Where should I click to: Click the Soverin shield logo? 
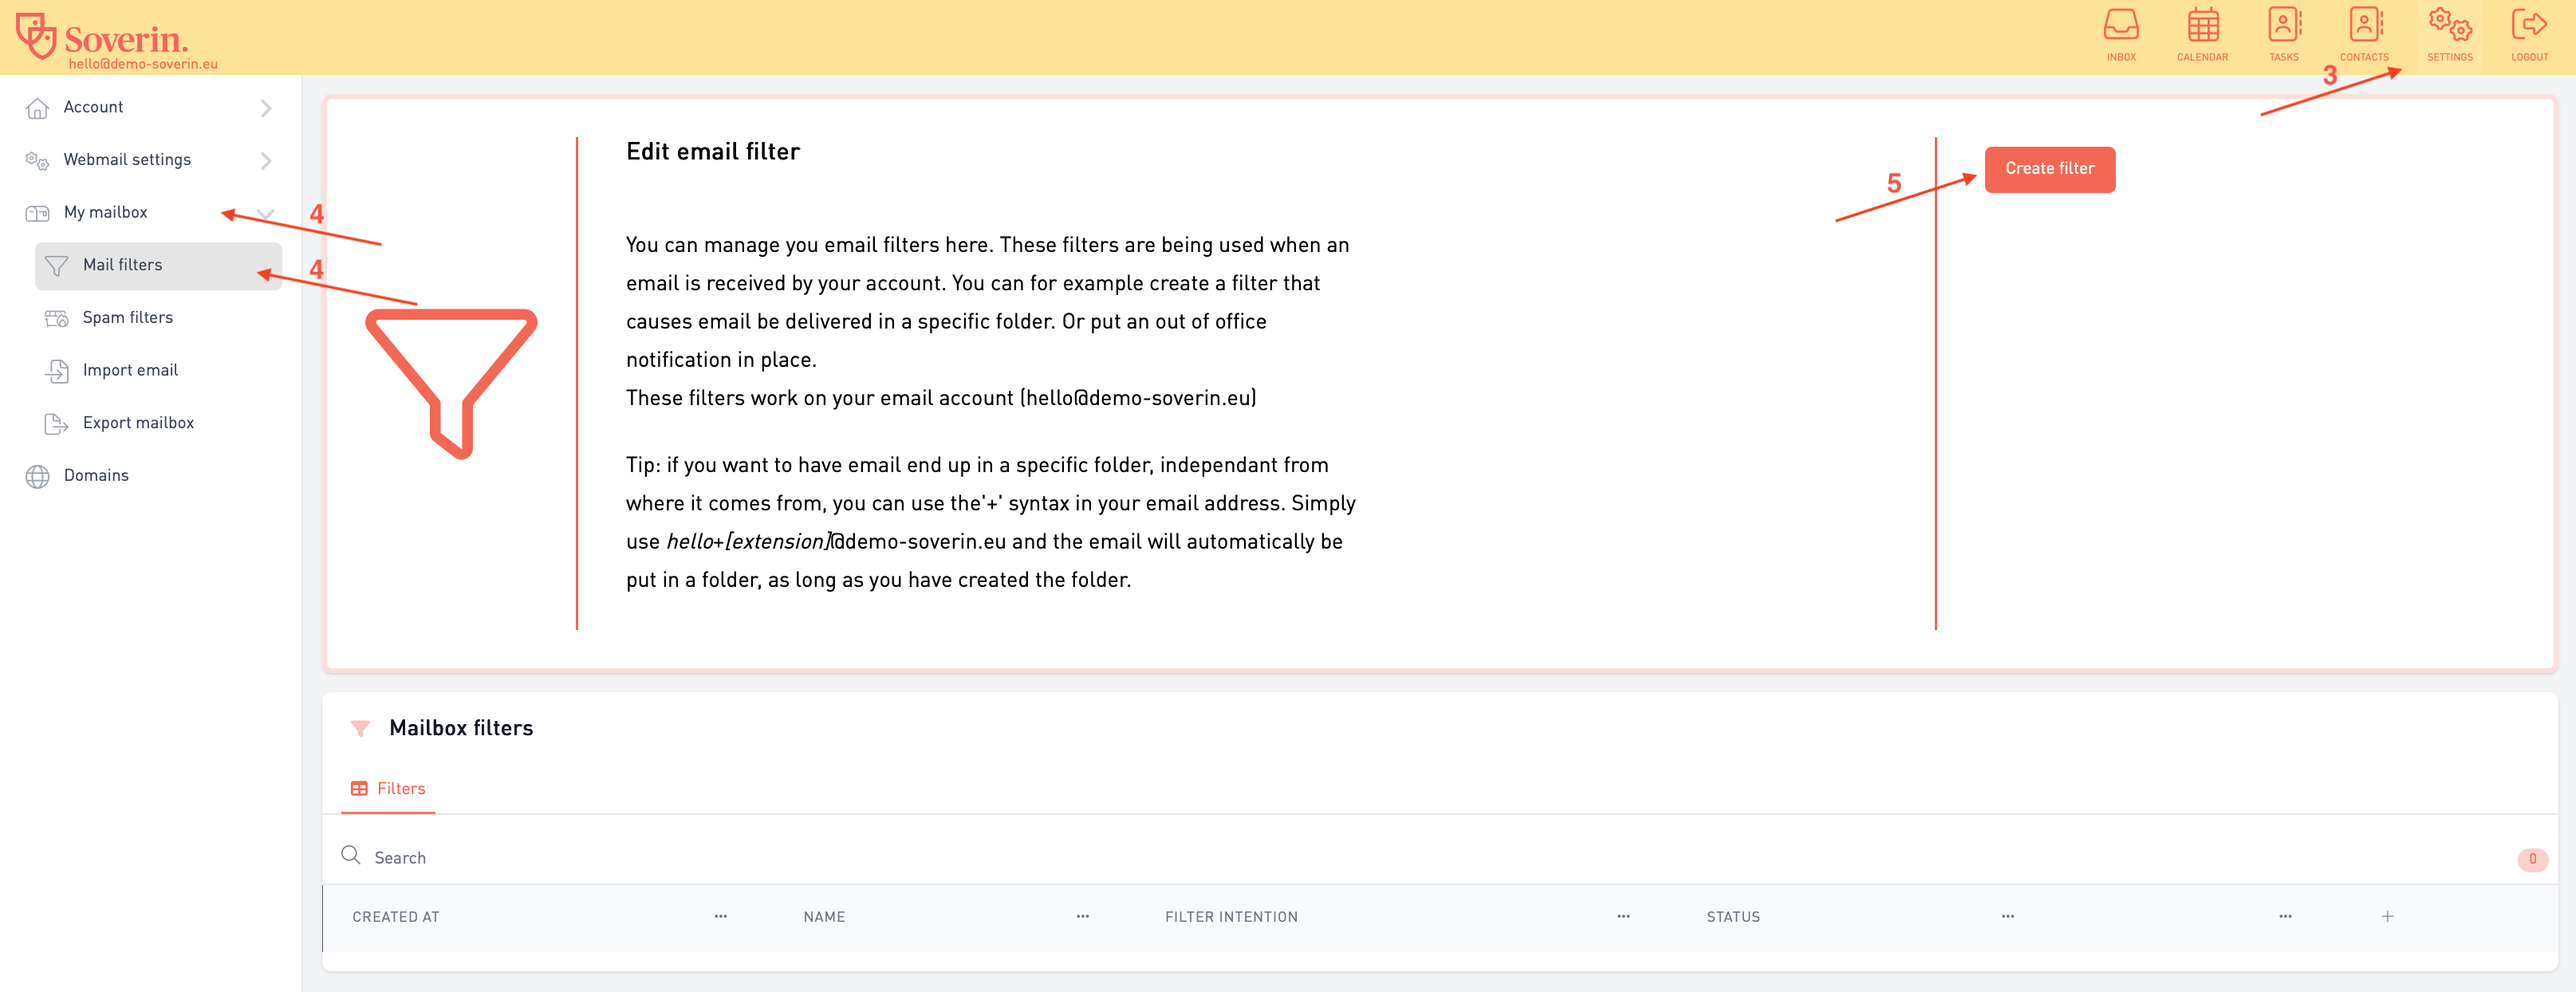[36, 35]
